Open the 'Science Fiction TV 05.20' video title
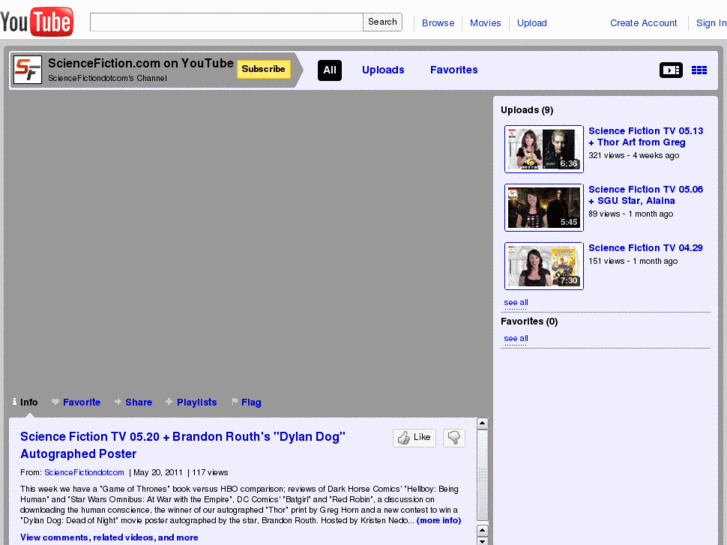 tap(183, 445)
